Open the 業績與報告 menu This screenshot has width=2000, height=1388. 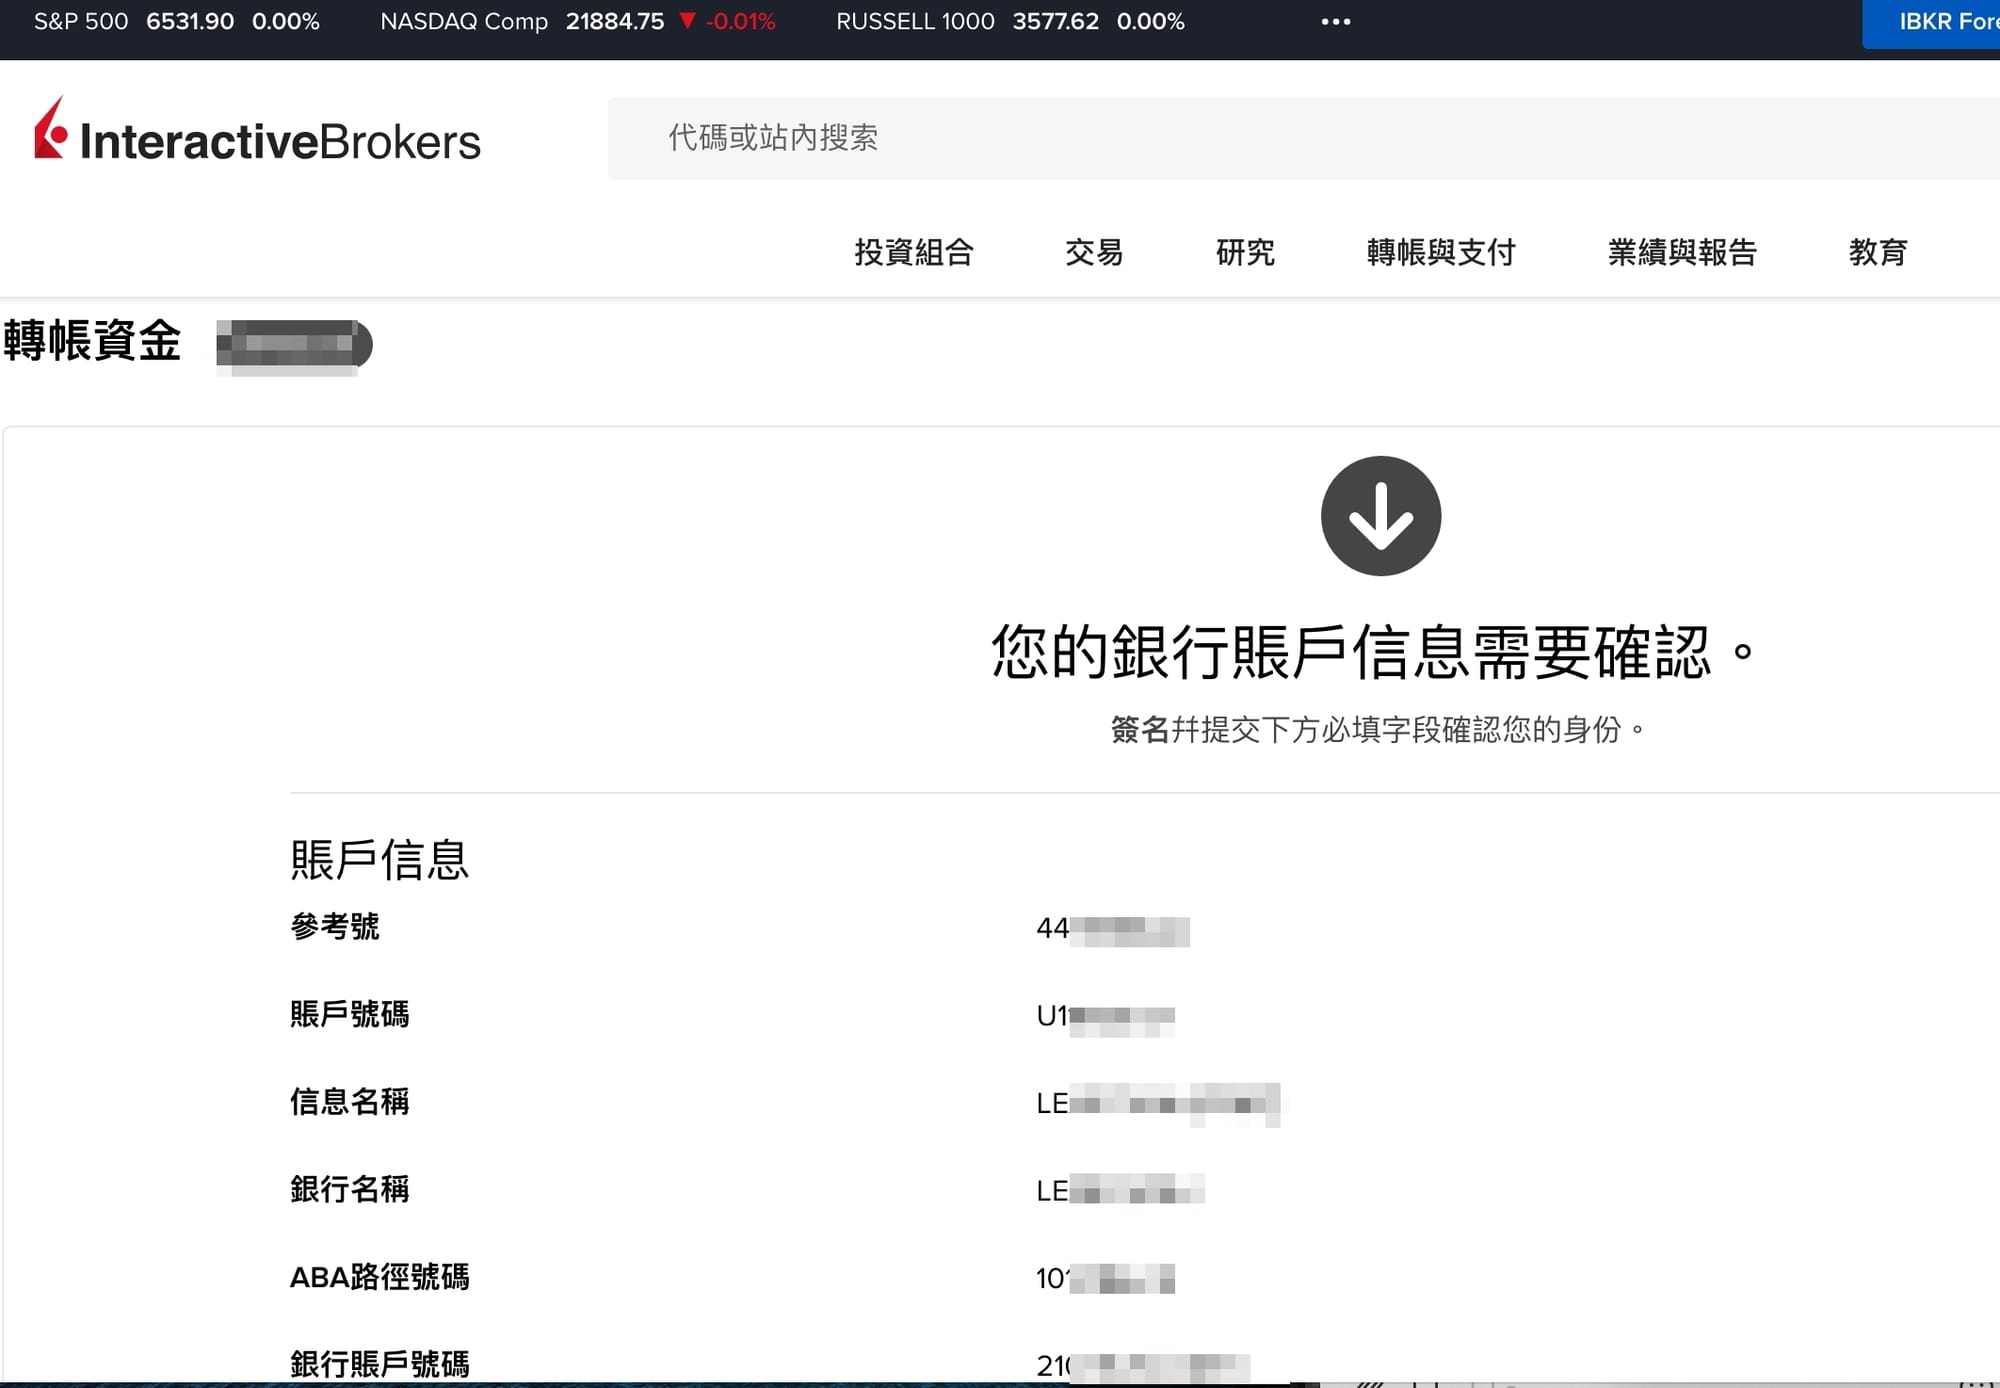point(1682,252)
